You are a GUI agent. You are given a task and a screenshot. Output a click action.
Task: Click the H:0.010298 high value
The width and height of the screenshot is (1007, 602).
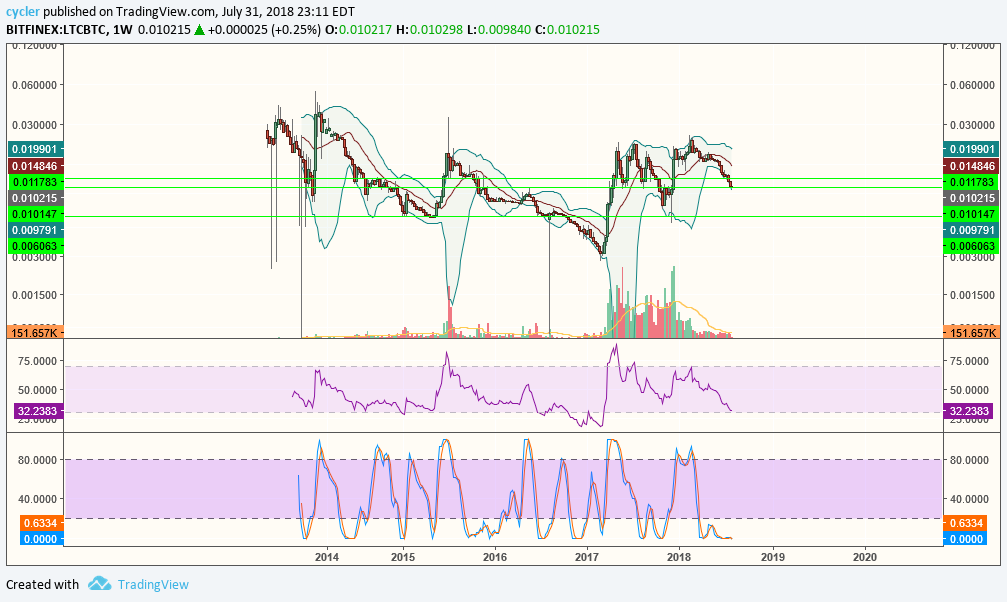[429, 30]
